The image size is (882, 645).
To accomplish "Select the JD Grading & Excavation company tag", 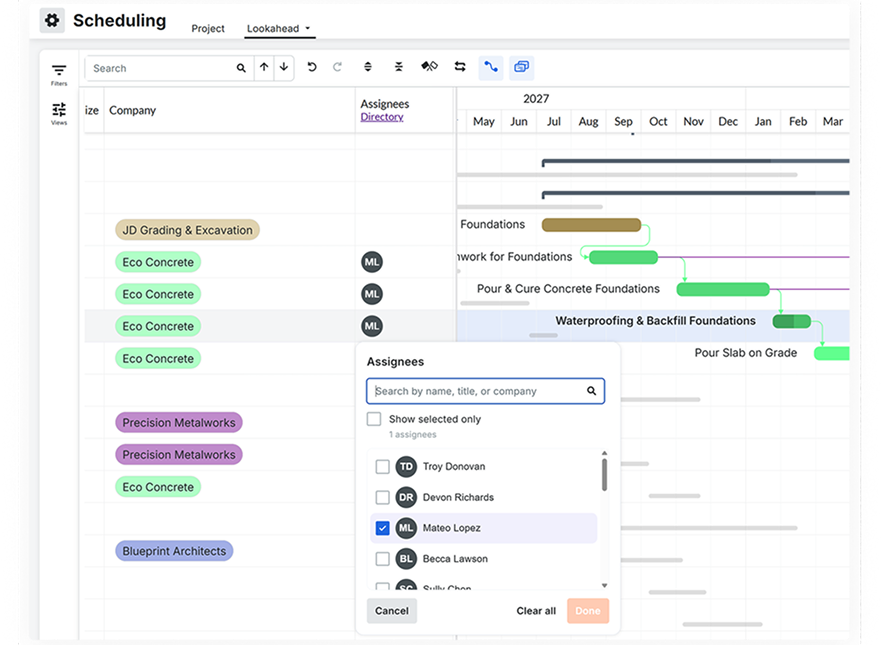I will click(x=187, y=230).
